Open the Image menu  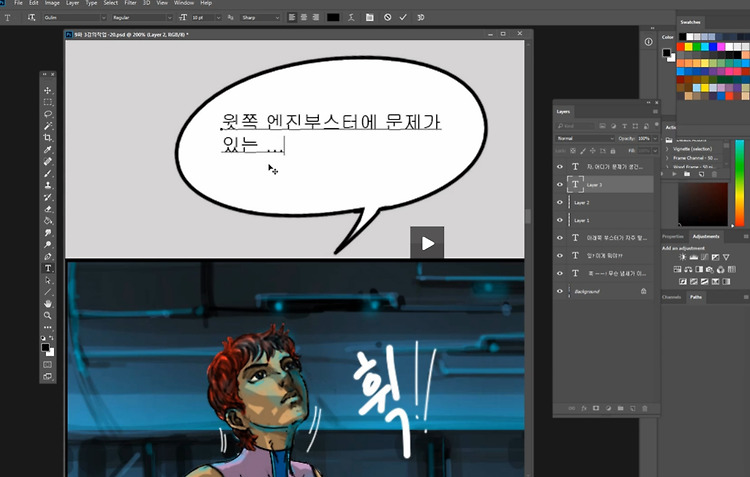pos(52,3)
